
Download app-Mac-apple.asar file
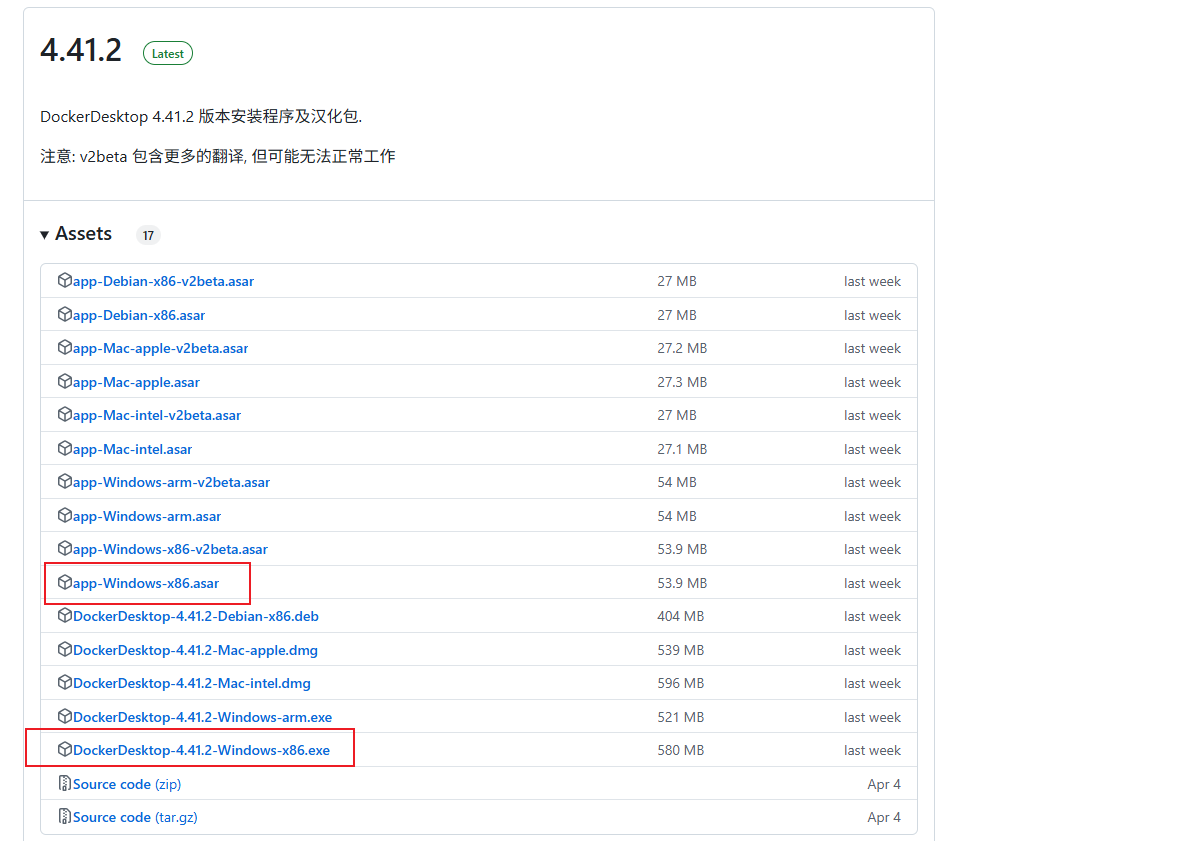(x=137, y=382)
